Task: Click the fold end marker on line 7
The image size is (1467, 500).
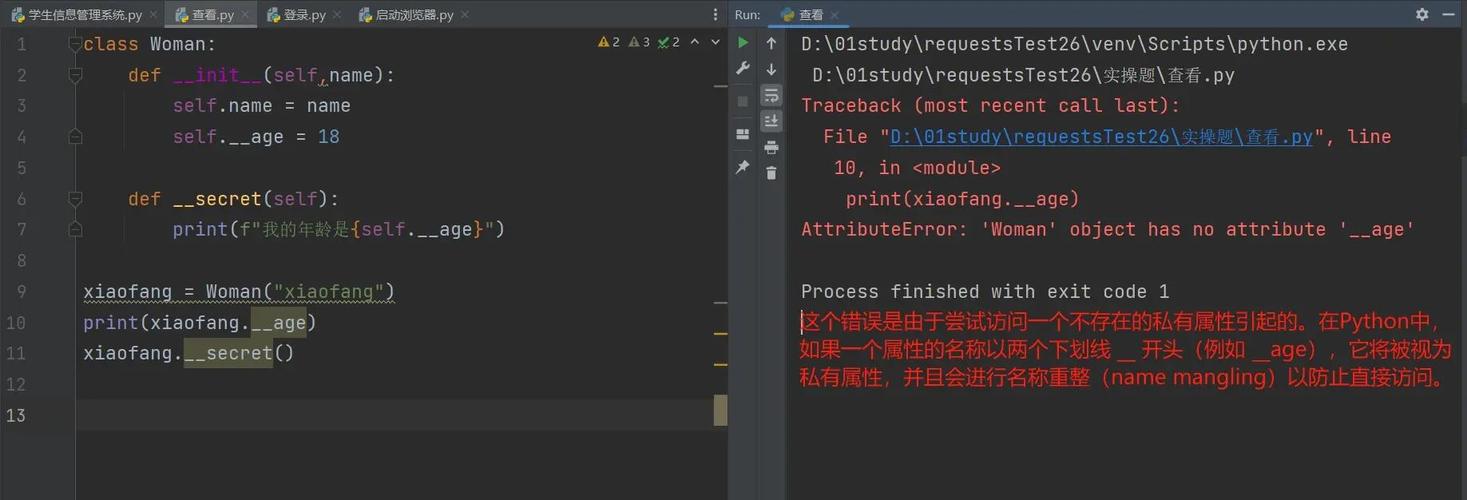Action: coord(75,230)
